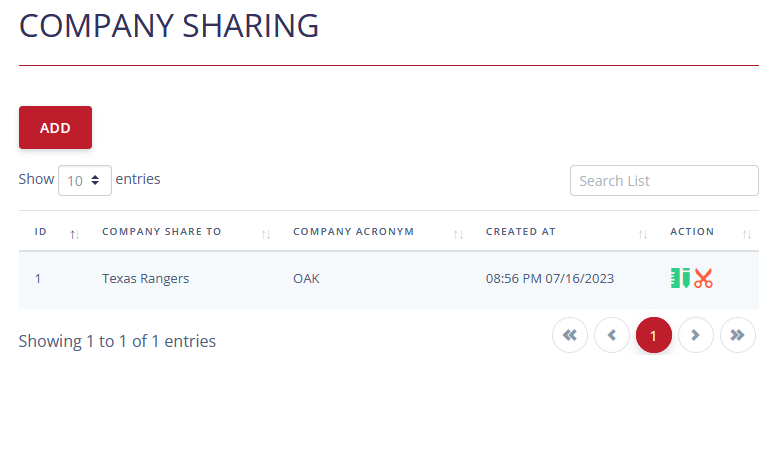The height and width of the screenshot is (457, 773).
Task: Select page 1 in pagination
Action: tap(654, 335)
